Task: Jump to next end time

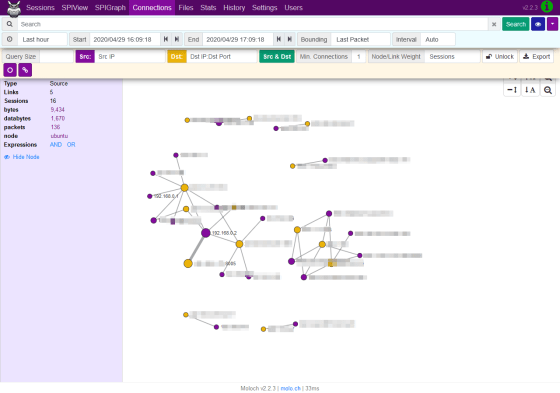Action: tap(290, 39)
